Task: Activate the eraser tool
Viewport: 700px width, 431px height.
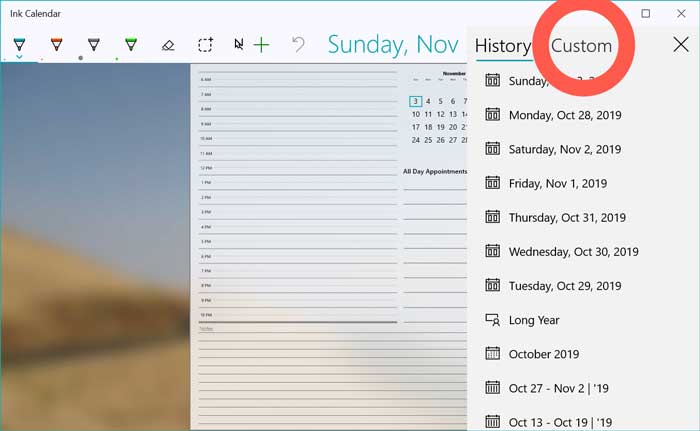Action: 168,45
